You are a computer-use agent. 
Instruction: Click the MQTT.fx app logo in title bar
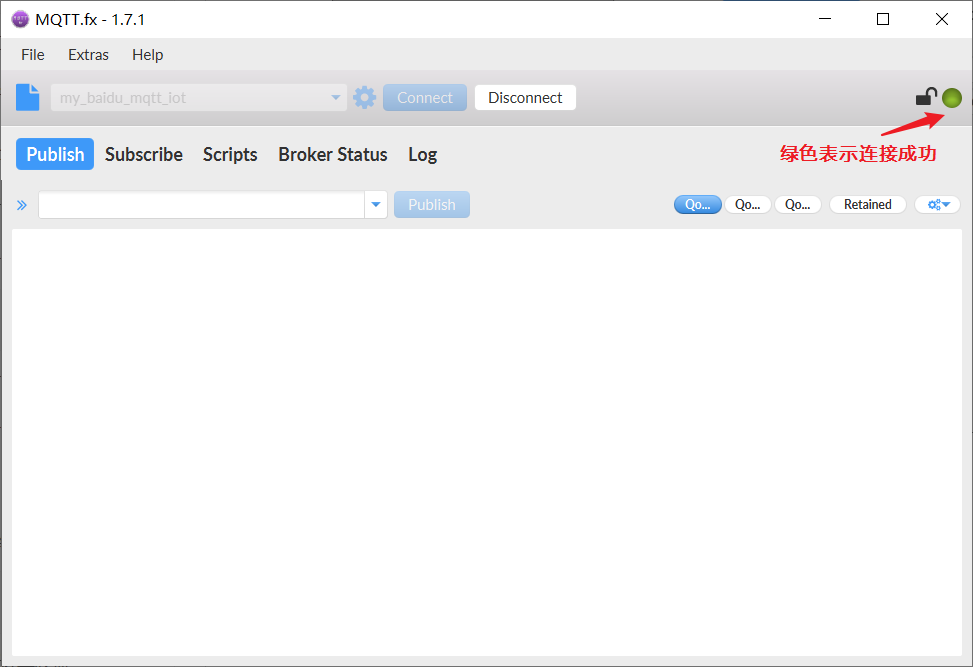[x=20, y=19]
